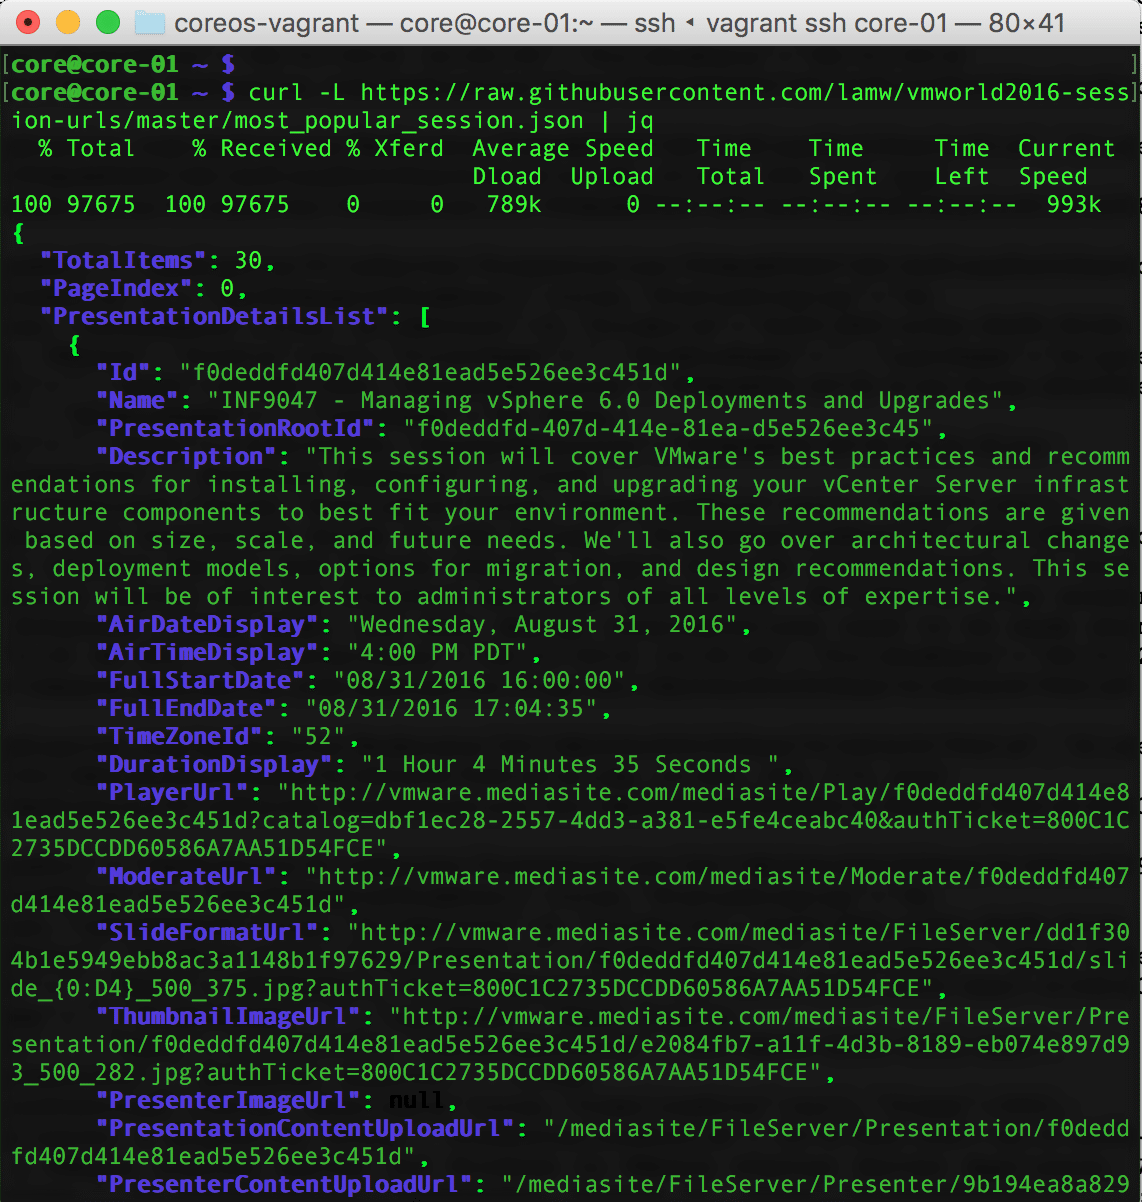The width and height of the screenshot is (1142, 1202).
Task: Click the "PresentationDetailsList" key
Action: (214, 317)
